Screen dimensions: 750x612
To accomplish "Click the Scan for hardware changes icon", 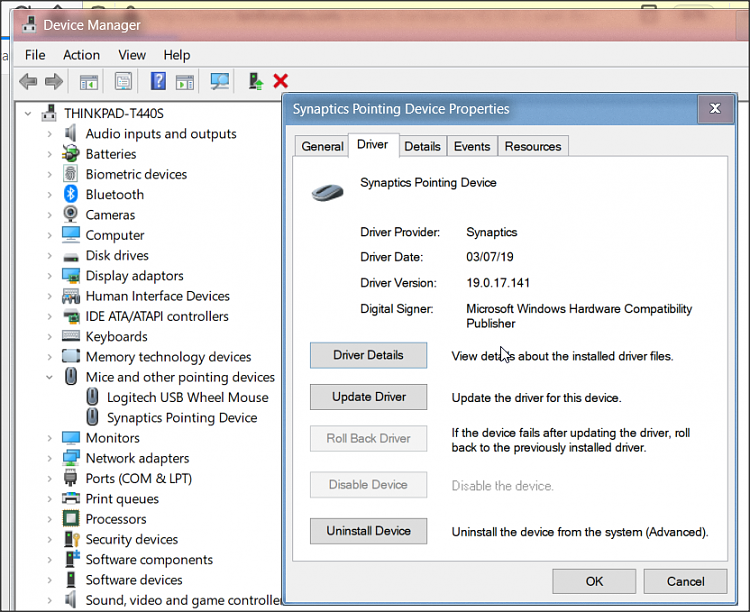I will point(220,81).
